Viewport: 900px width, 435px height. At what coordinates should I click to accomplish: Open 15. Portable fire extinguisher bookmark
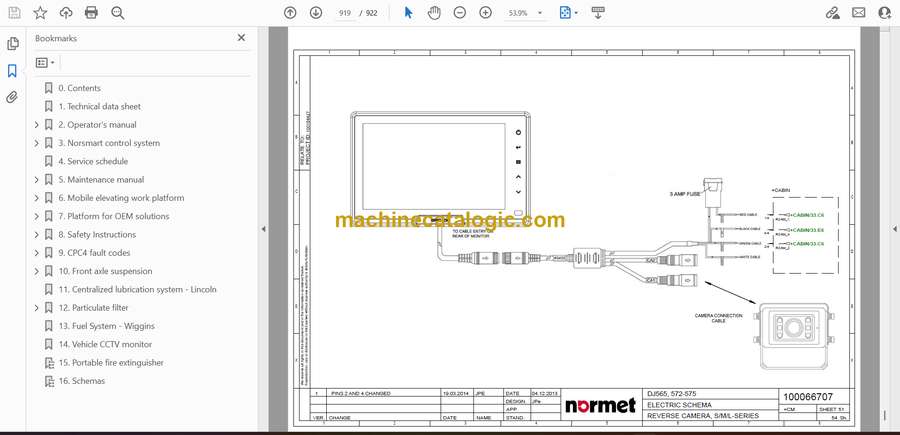click(111, 363)
